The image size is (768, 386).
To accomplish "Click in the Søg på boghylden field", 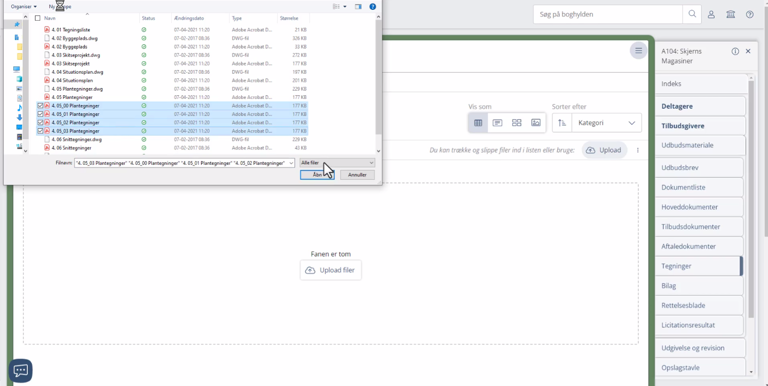I will pos(608,14).
